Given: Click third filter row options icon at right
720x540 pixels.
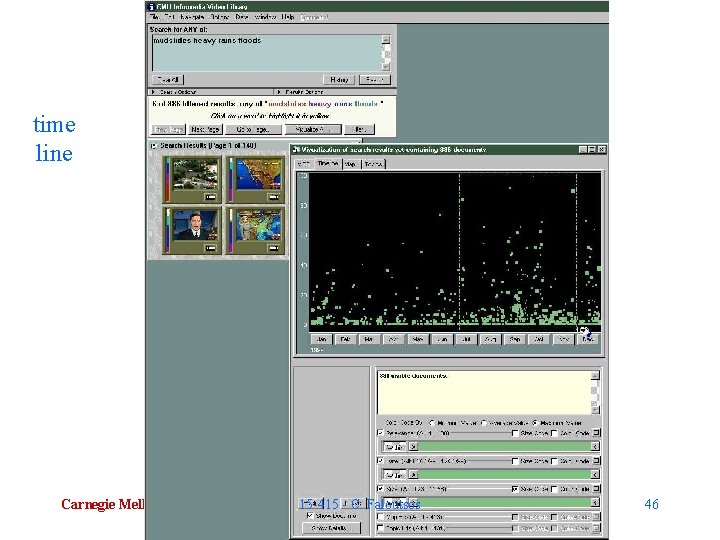Looking at the screenshot, I should click(x=596, y=489).
